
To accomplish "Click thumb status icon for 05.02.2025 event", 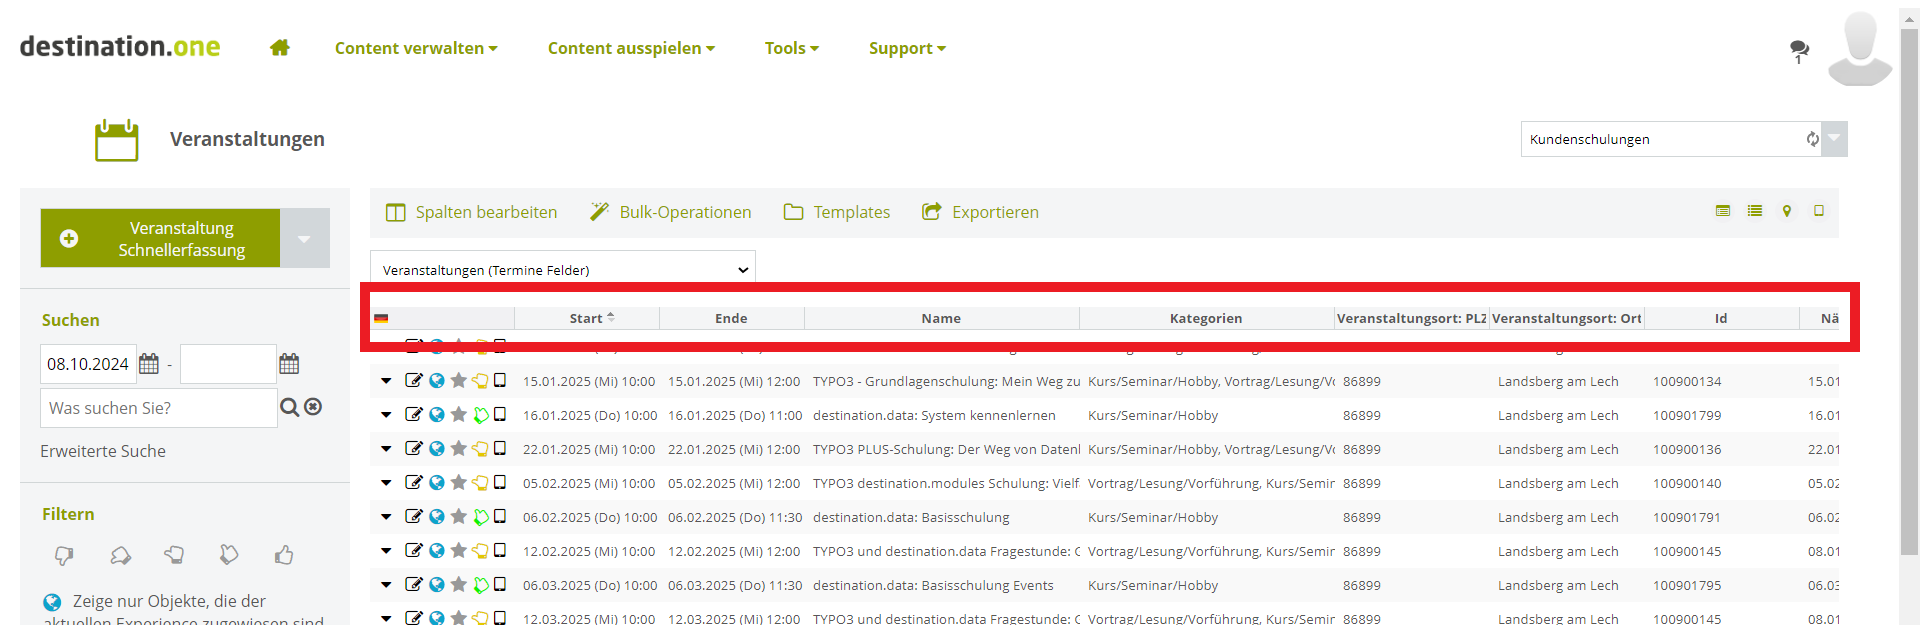I will pos(481,482).
